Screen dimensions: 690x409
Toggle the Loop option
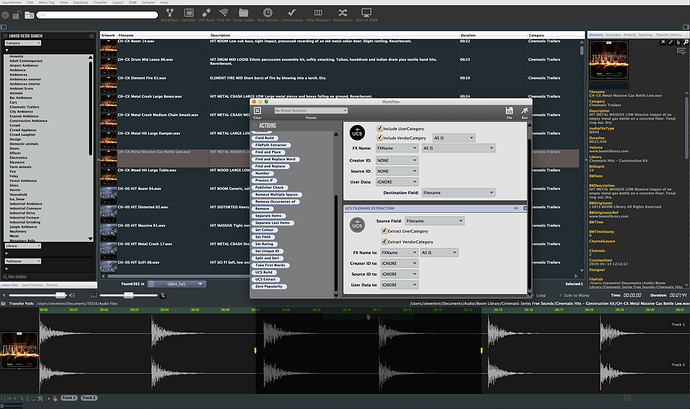coord(538,295)
